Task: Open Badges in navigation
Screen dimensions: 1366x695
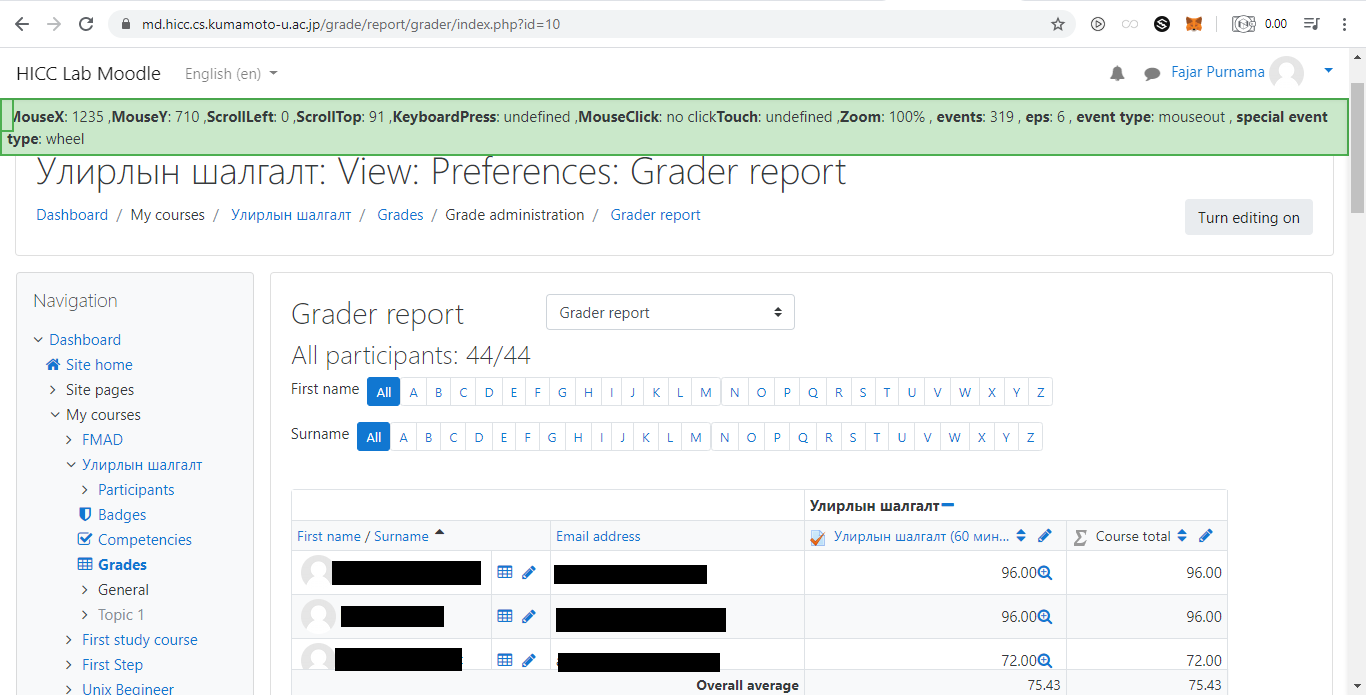Action: click(122, 515)
